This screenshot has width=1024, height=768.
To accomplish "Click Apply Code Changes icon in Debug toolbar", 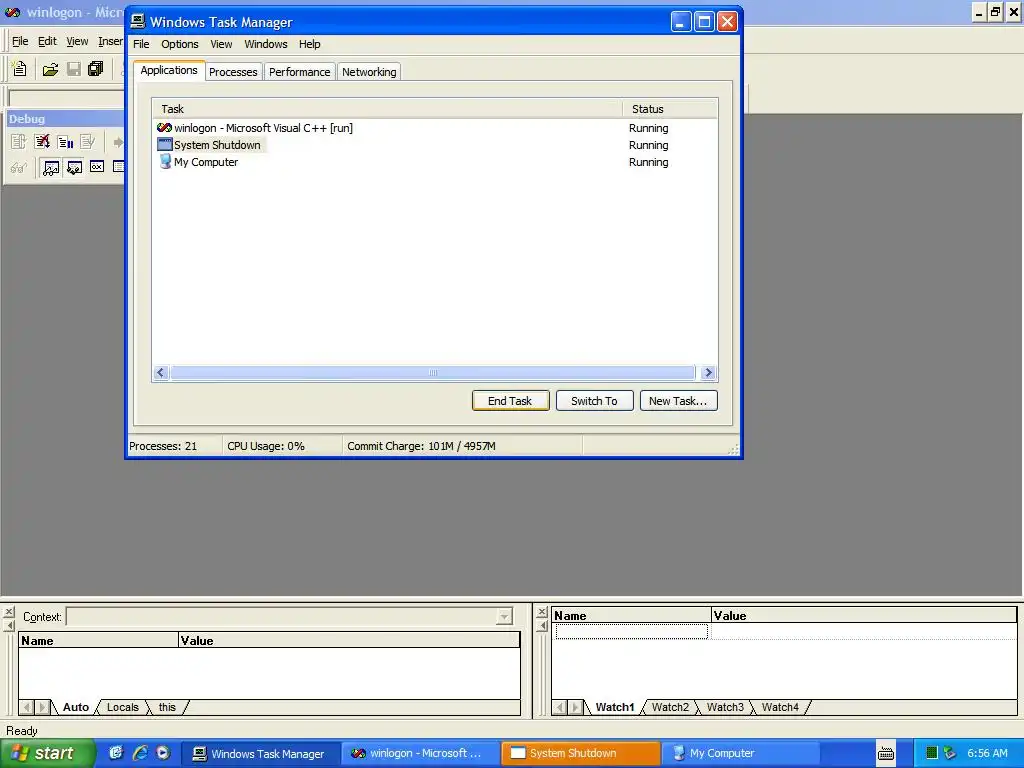I will 88,142.
